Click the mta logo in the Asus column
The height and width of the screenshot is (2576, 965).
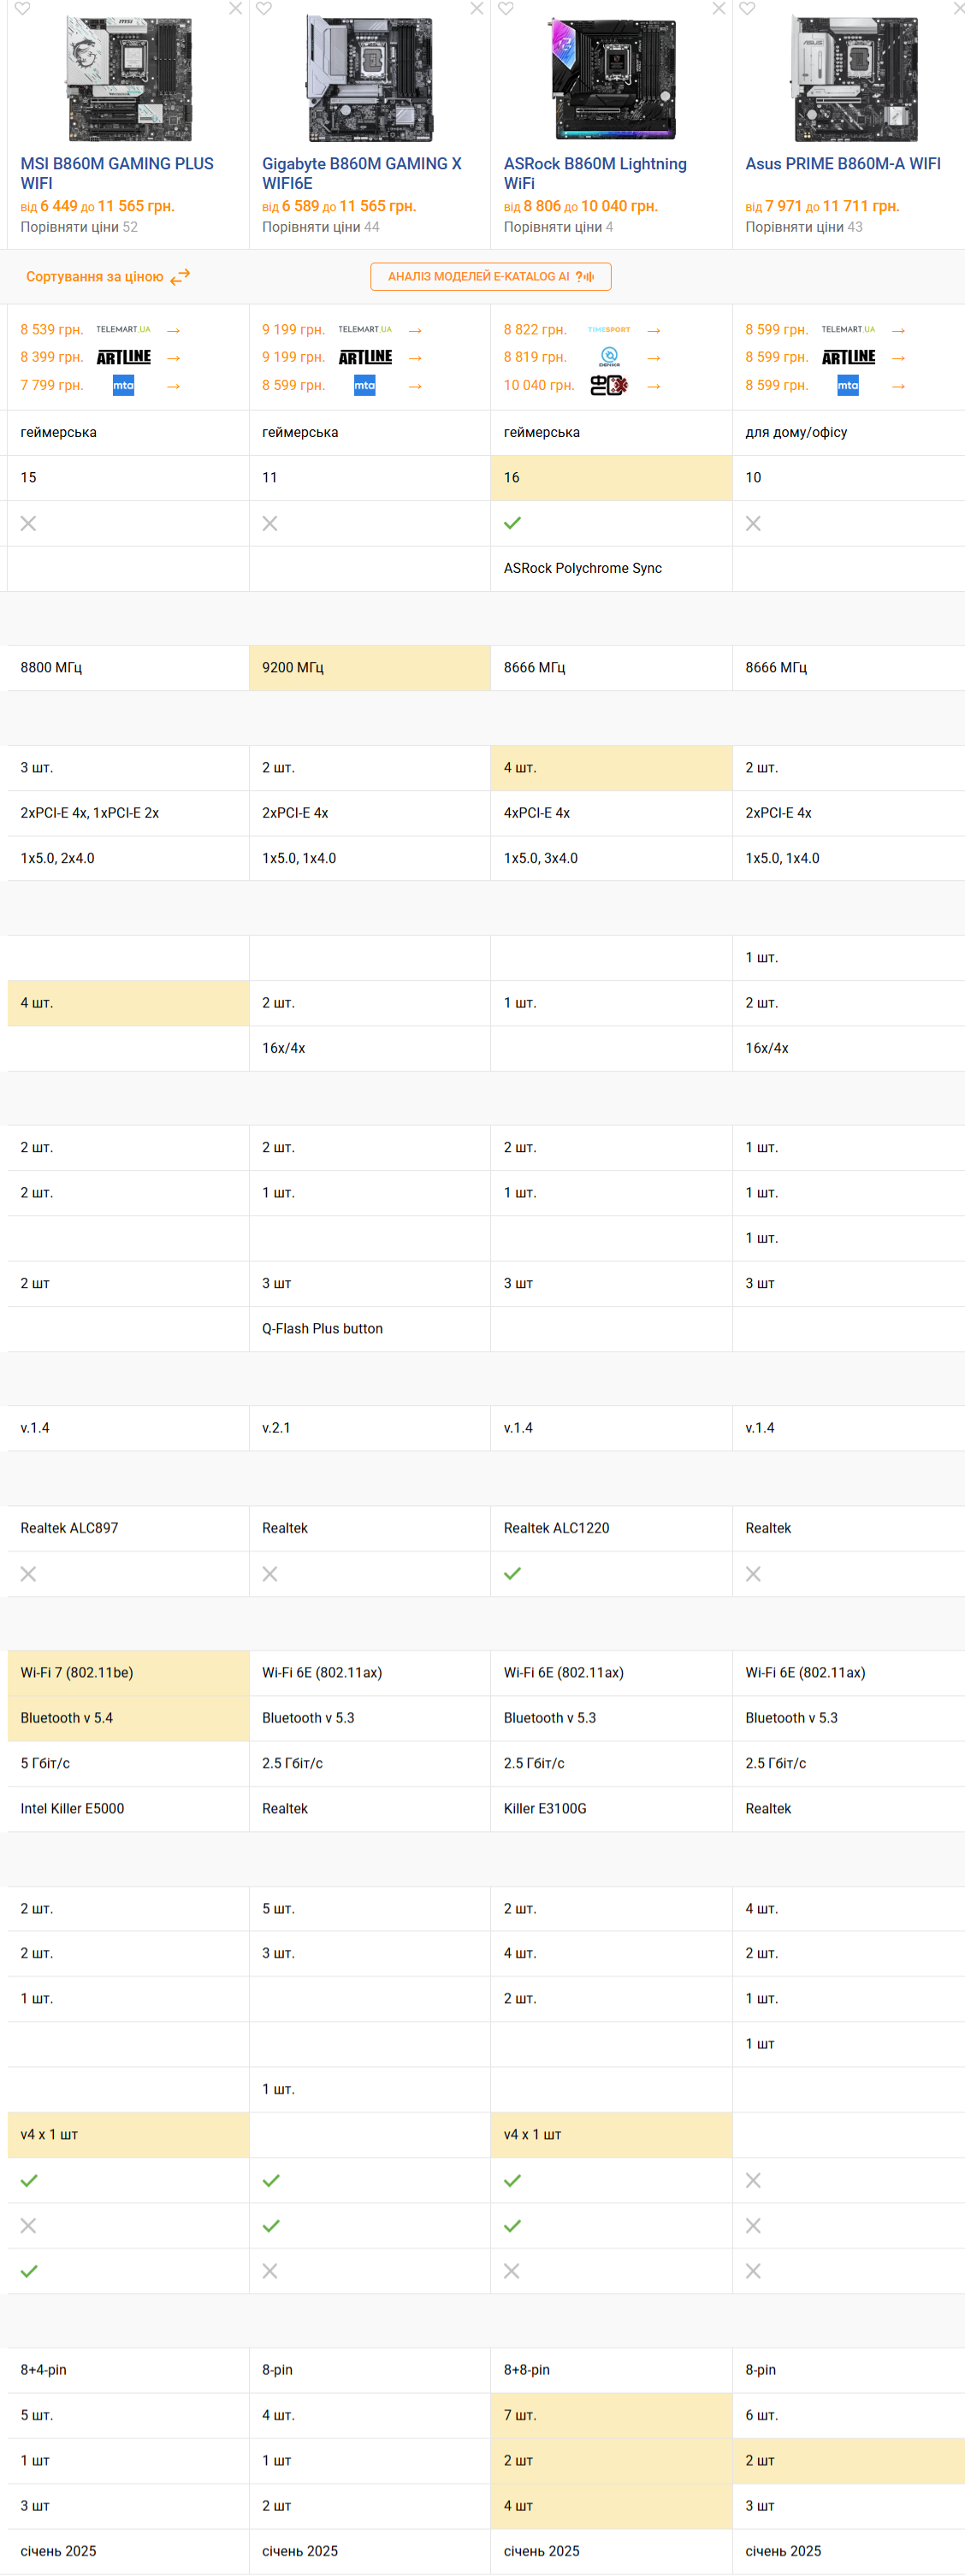[848, 385]
